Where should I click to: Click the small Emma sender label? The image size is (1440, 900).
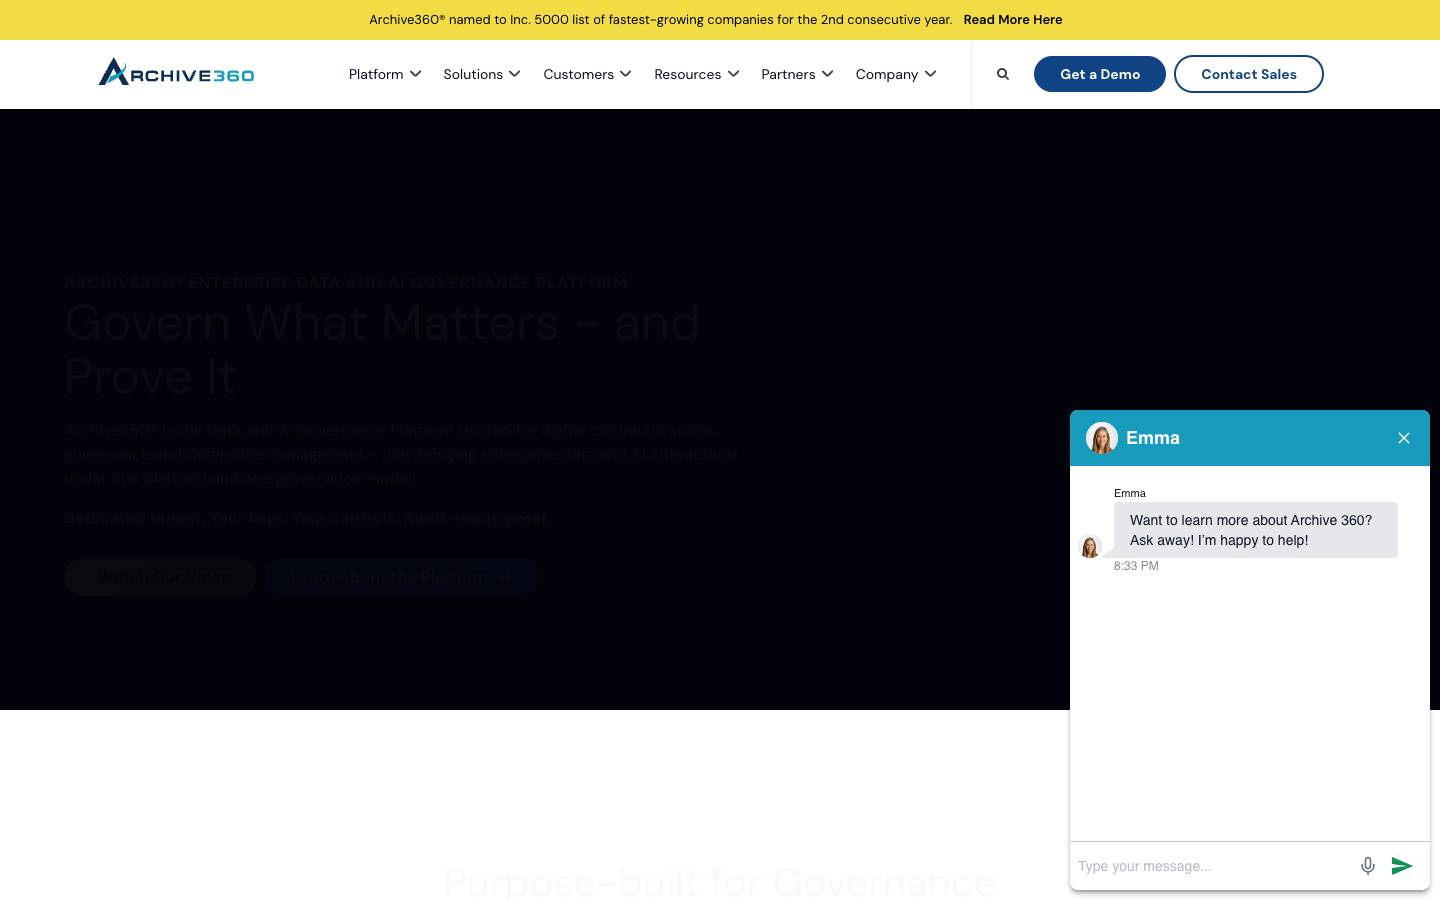tap(1130, 493)
